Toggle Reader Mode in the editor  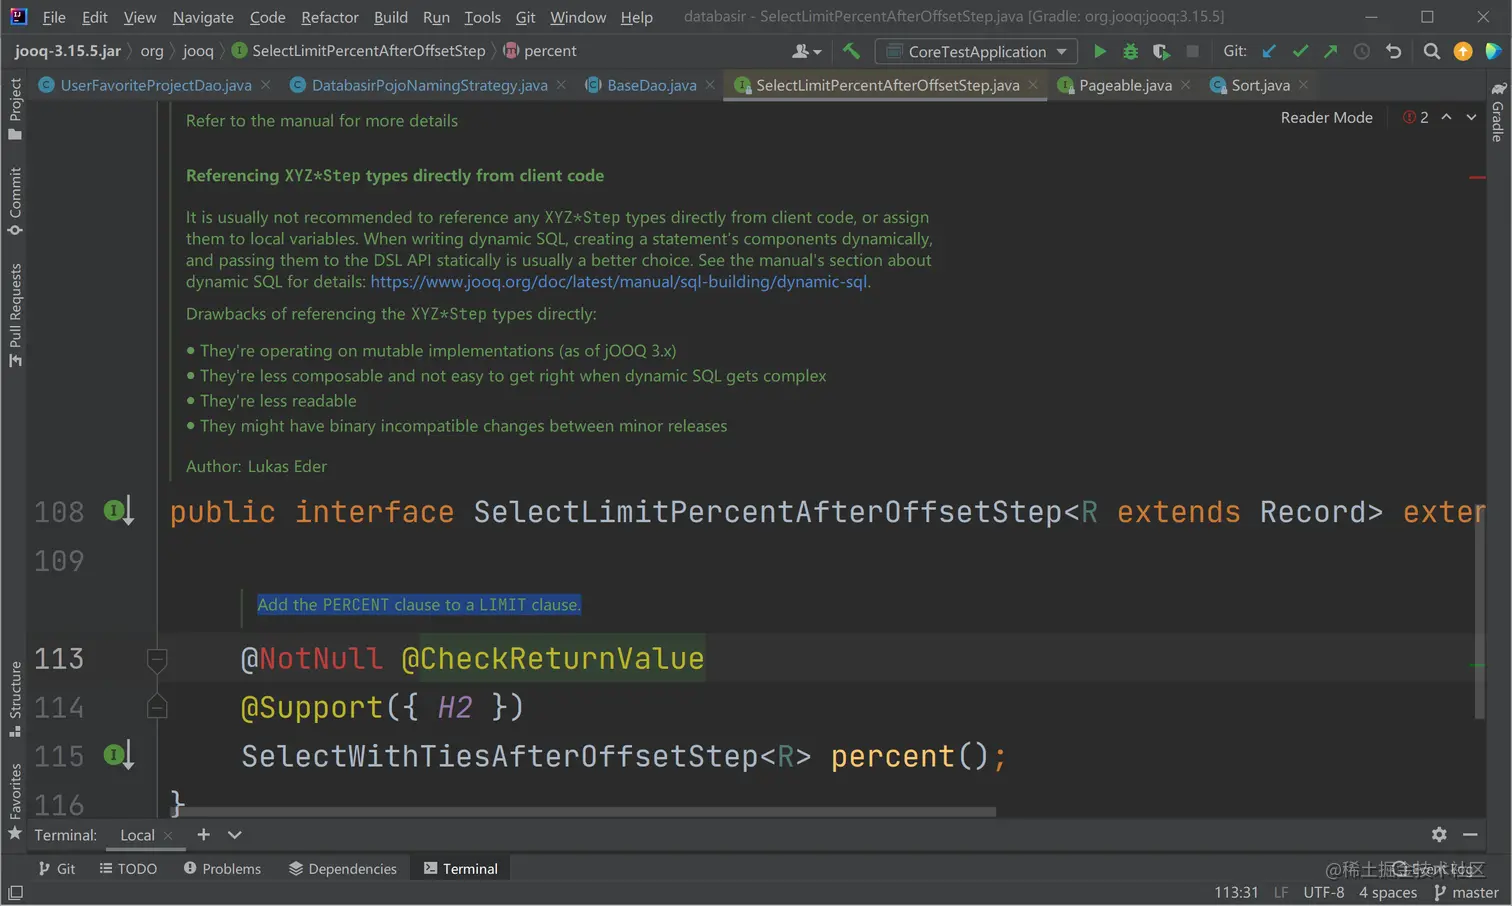tap(1326, 117)
